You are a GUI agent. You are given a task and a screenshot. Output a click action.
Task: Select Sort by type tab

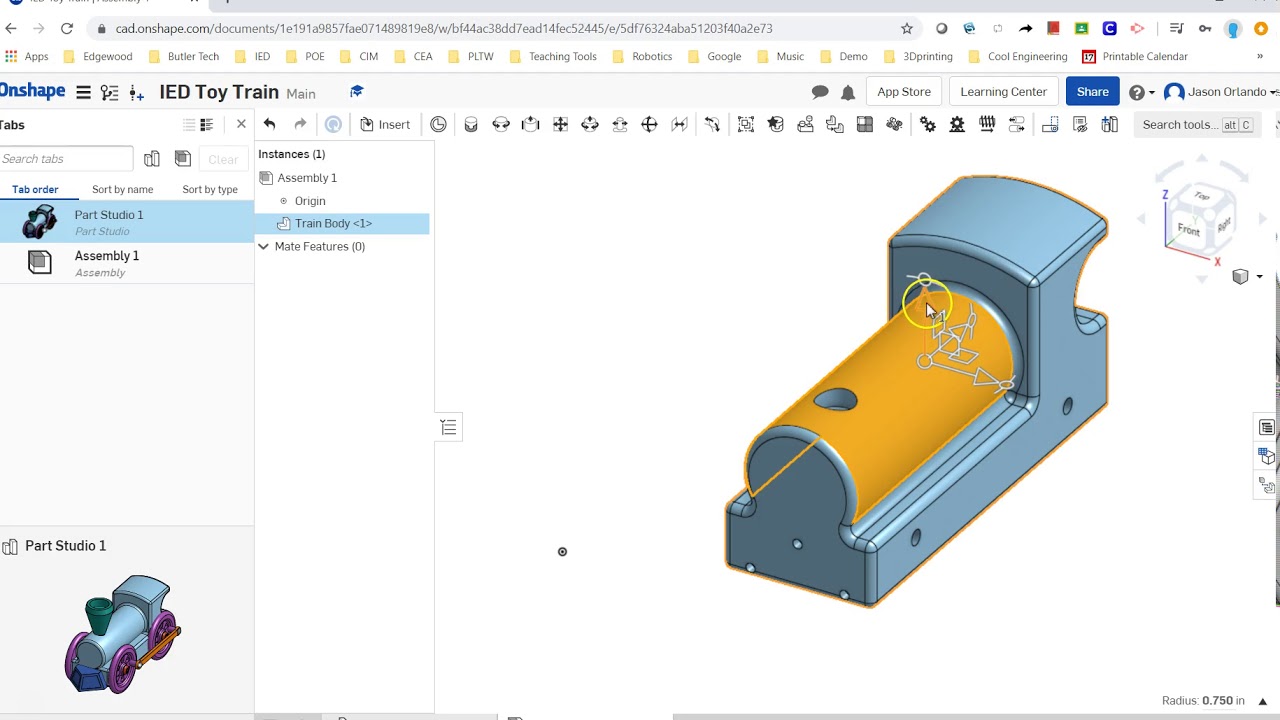210,189
